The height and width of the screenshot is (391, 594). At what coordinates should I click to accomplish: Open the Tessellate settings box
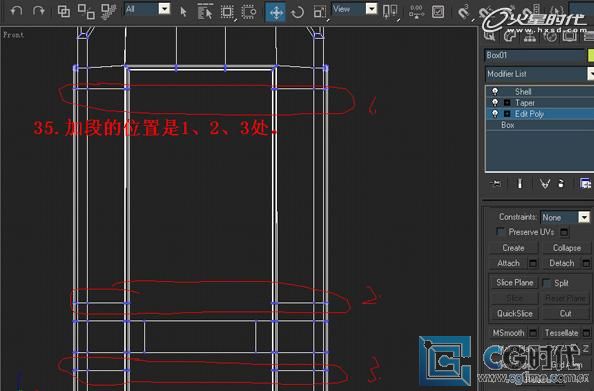[x=586, y=333]
